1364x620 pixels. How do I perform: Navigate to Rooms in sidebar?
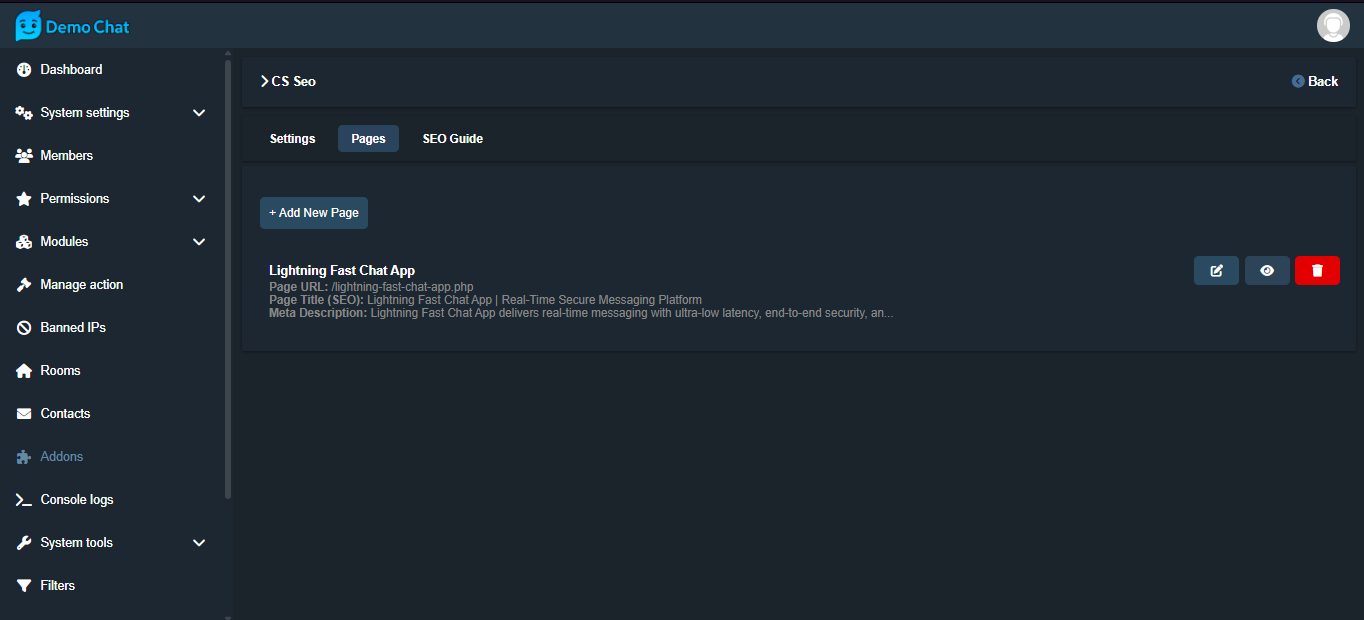[x=60, y=371]
